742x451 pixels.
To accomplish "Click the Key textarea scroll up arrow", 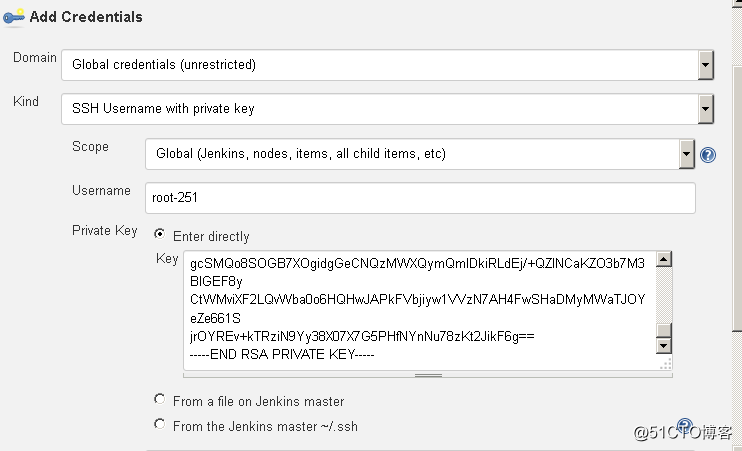I will (x=663, y=259).
